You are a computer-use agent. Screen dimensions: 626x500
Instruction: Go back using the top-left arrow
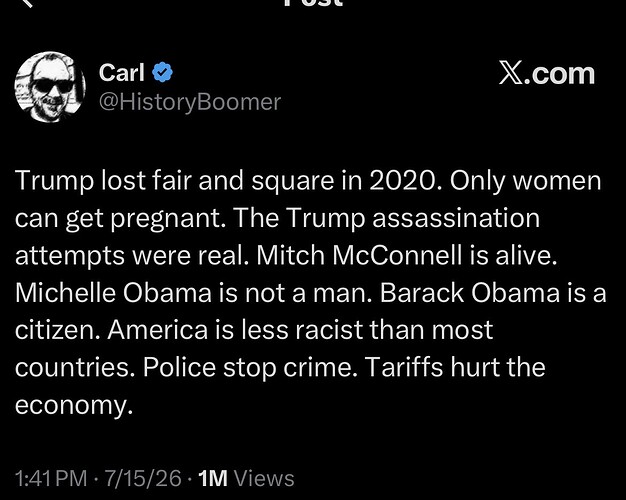coord(26,2)
